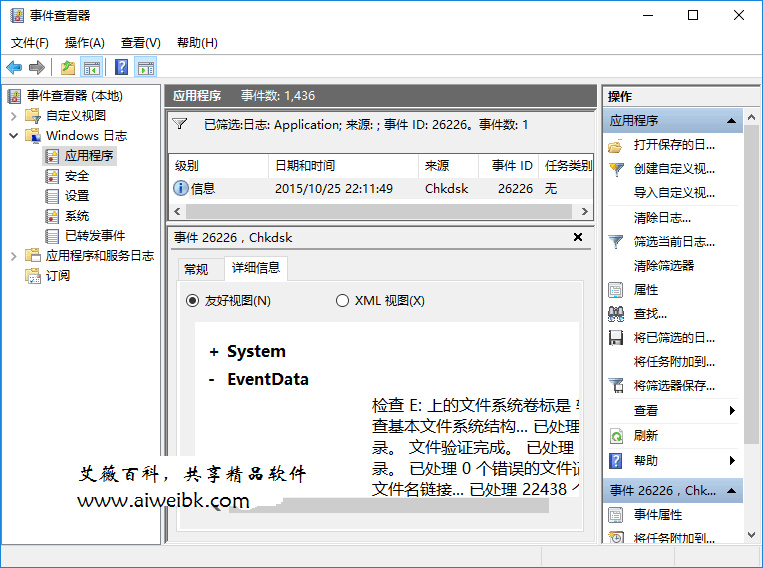Image resolution: width=763 pixels, height=568 pixels.
Task: Click the information icon in the event row
Action: pyautogui.click(x=181, y=188)
